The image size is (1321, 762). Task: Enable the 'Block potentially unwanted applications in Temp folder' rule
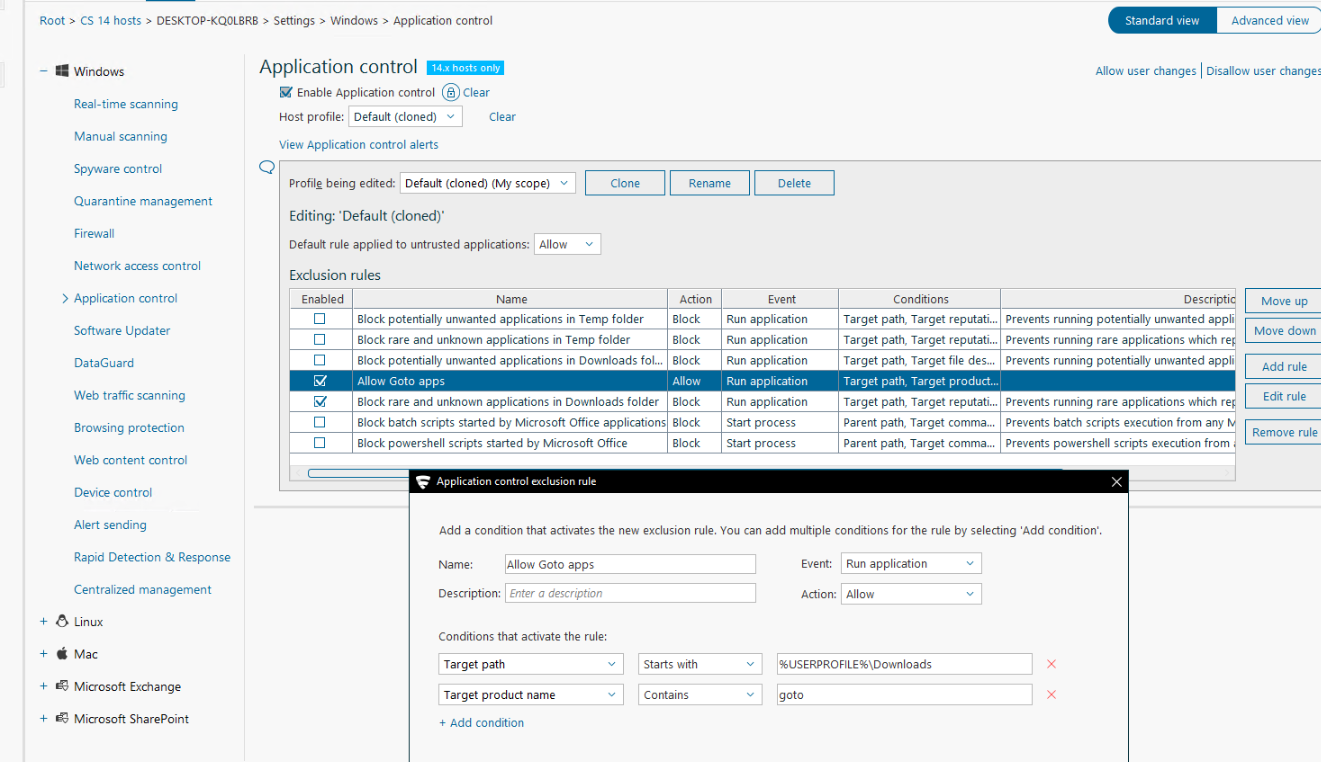pyautogui.click(x=320, y=319)
